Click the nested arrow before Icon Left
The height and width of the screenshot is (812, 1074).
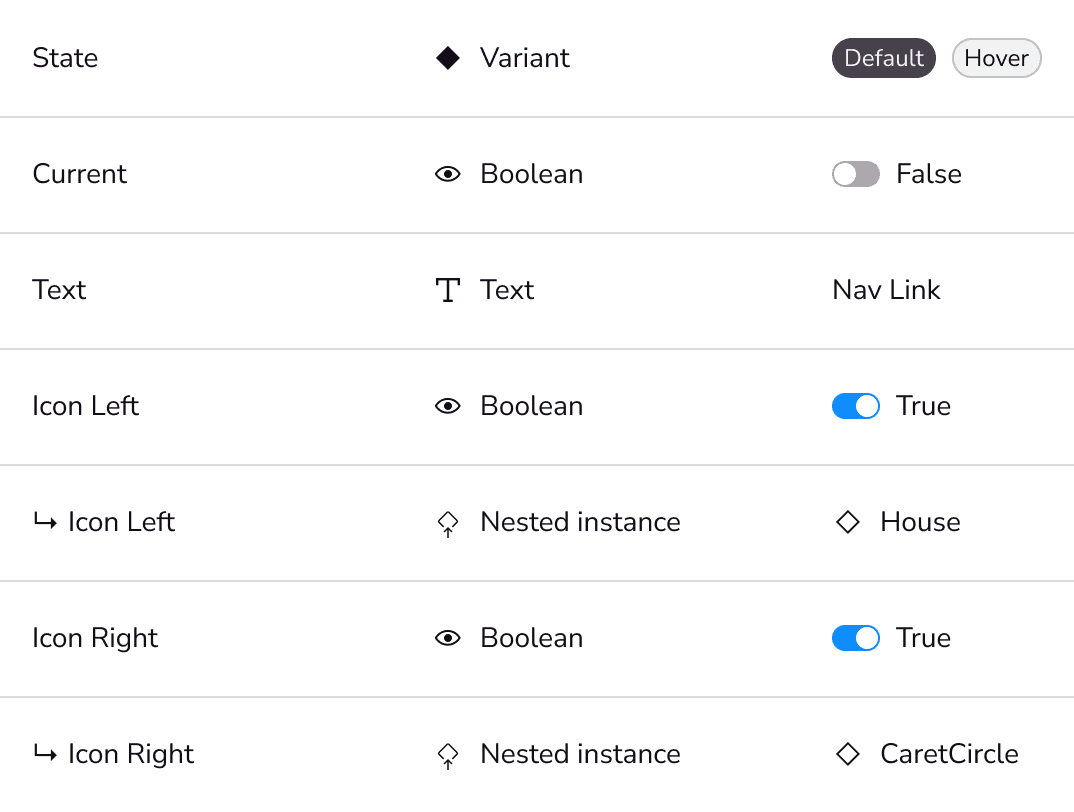pos(45,522)
